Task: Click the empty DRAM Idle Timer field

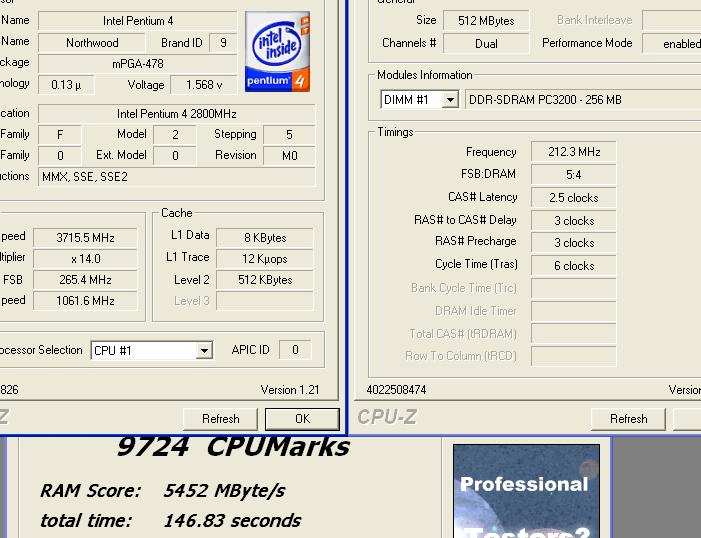Action: 574,311
